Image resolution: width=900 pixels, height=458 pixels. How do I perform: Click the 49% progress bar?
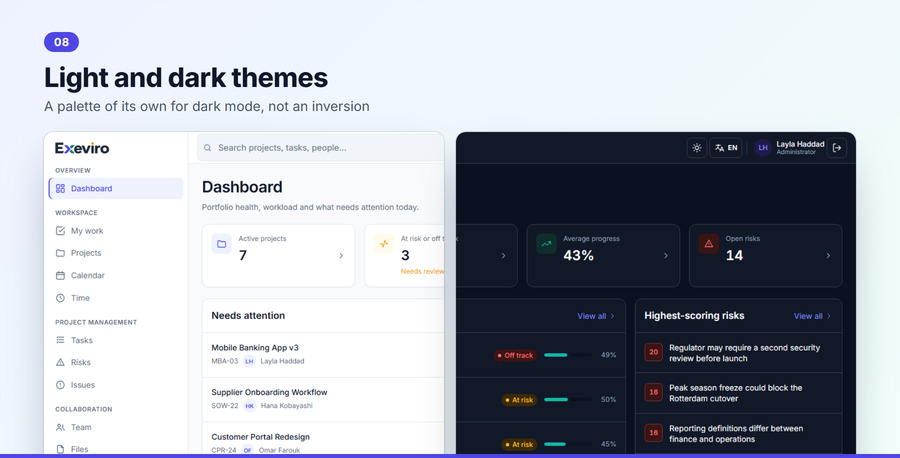pyautogui.click(x=567, y=355)
